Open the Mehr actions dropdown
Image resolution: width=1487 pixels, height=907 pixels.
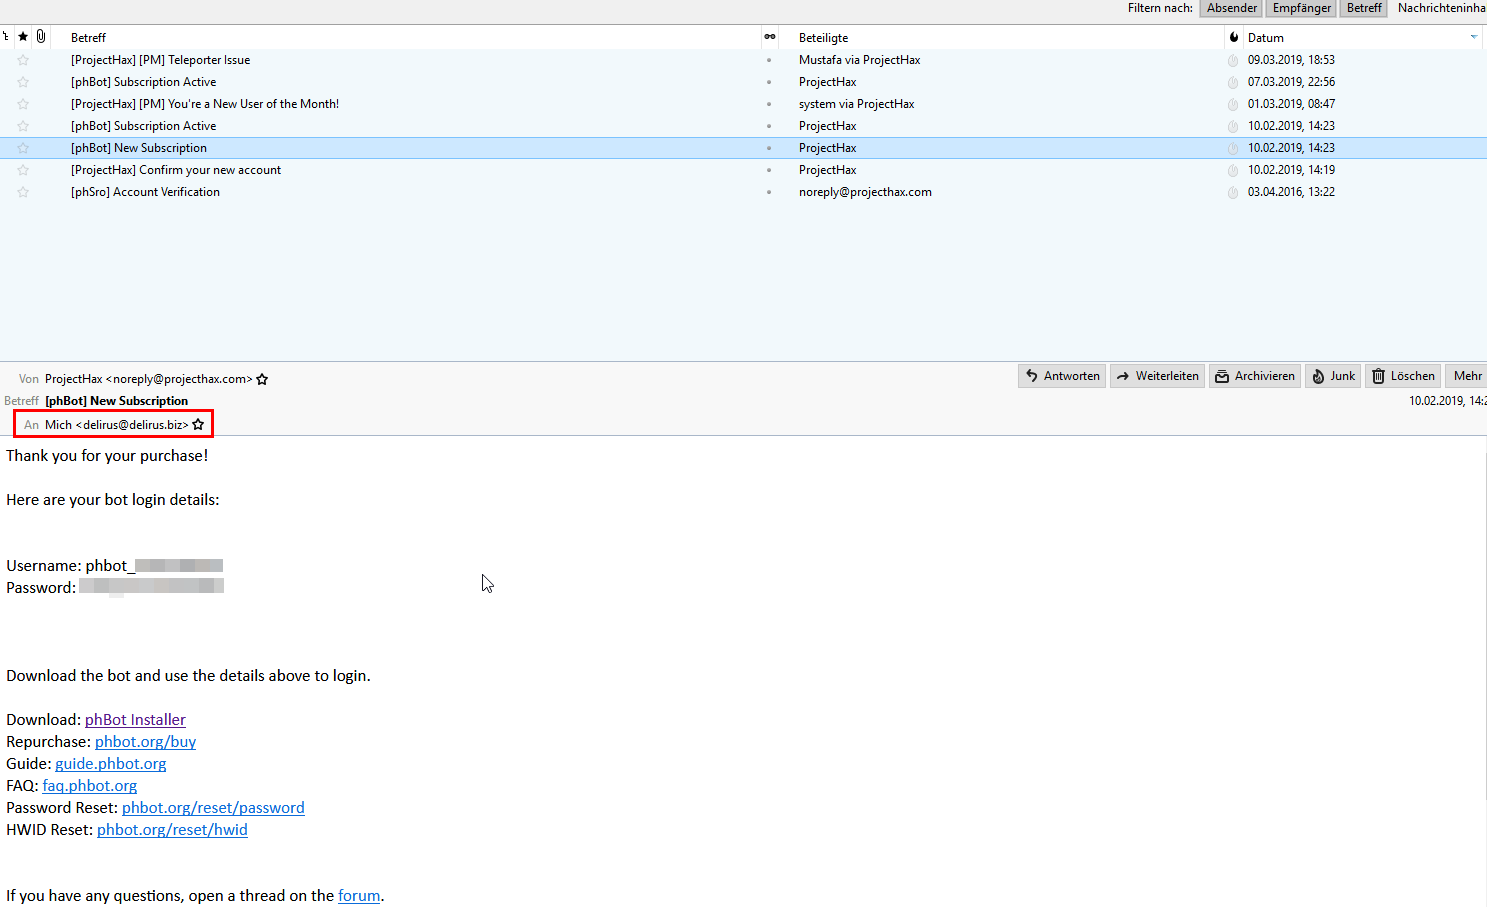pyautogui.click(x=1467, y=376)
